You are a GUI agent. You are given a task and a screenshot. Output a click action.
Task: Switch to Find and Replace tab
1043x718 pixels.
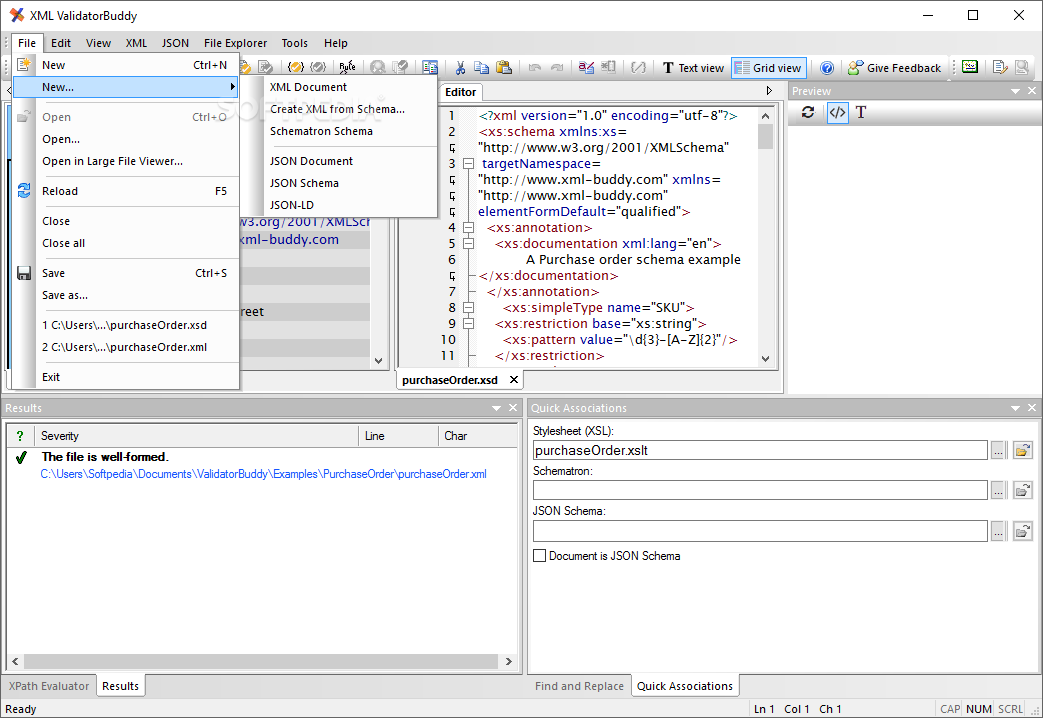579,686
